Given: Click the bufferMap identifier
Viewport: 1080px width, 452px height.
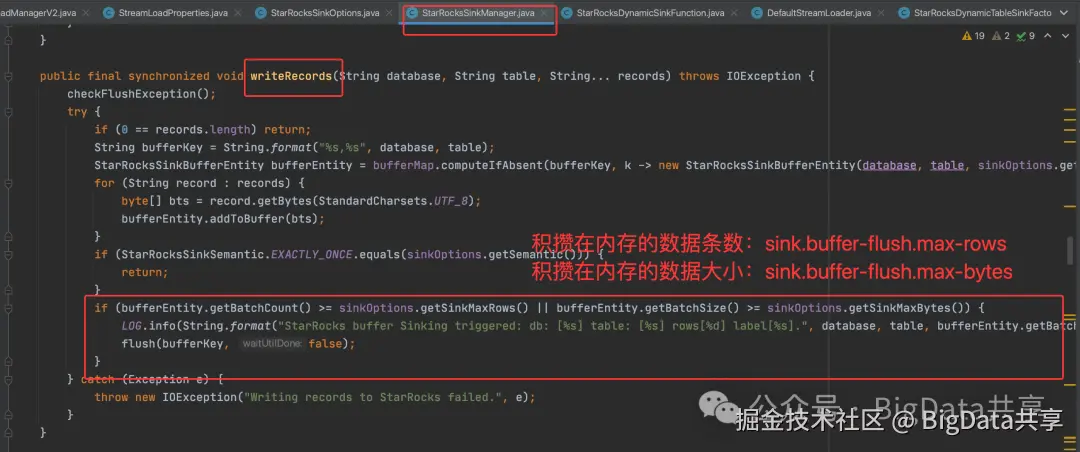Looking at the screenshot, I should point(404,165).
